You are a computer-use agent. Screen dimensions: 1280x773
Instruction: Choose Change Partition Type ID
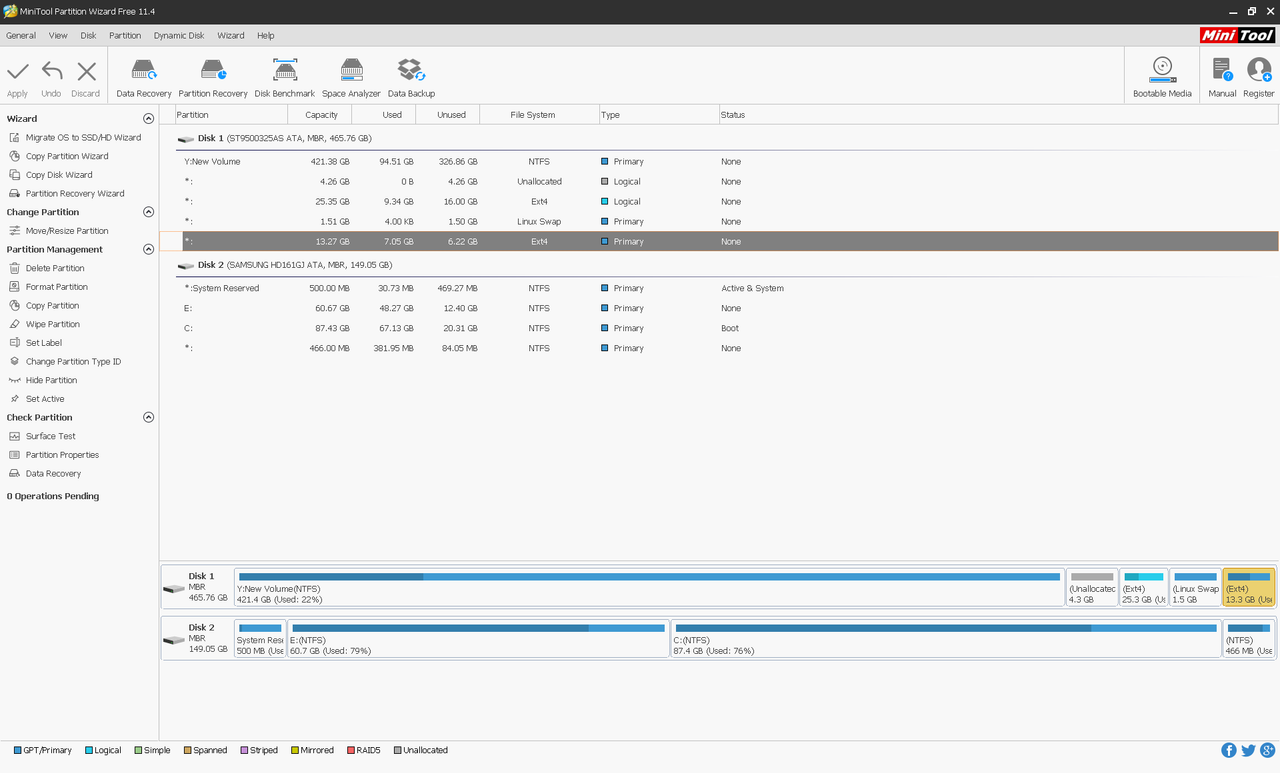65,362
